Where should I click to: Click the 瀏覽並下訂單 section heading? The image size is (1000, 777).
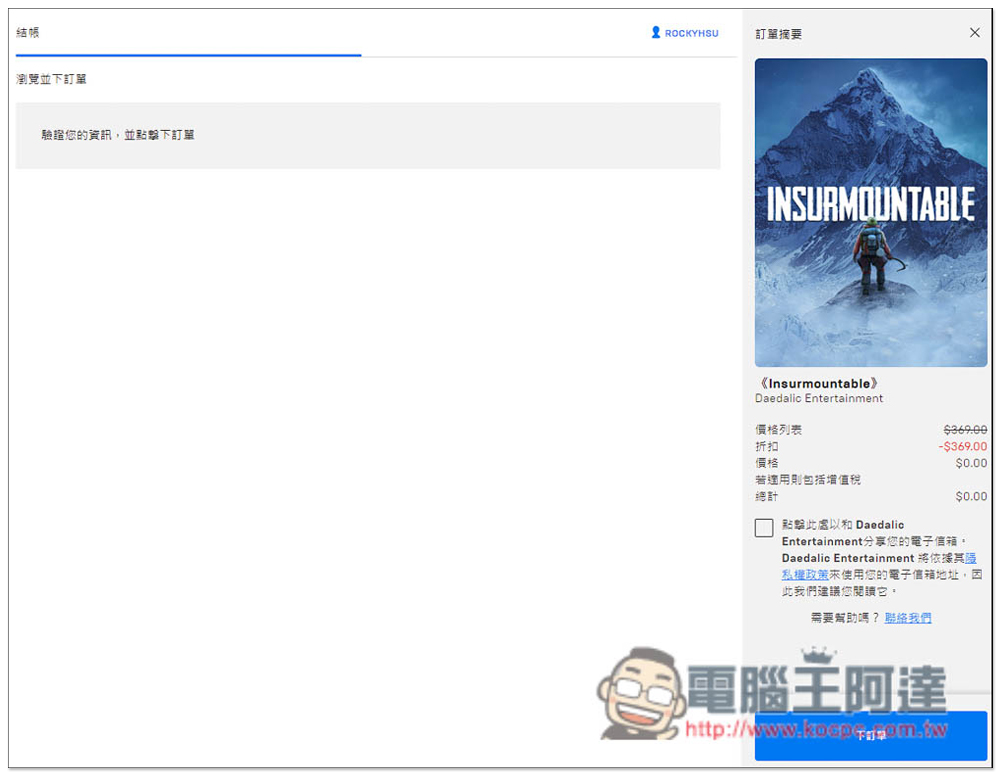tap(51, 79)
